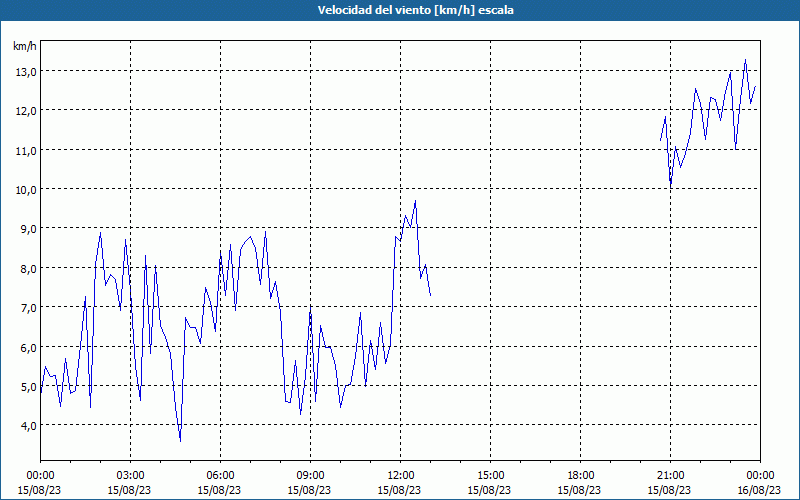Pick the 7,0 y-axis value
This screenshot has width=800, height=500.
pyautogui.click(x=28, y=308)
